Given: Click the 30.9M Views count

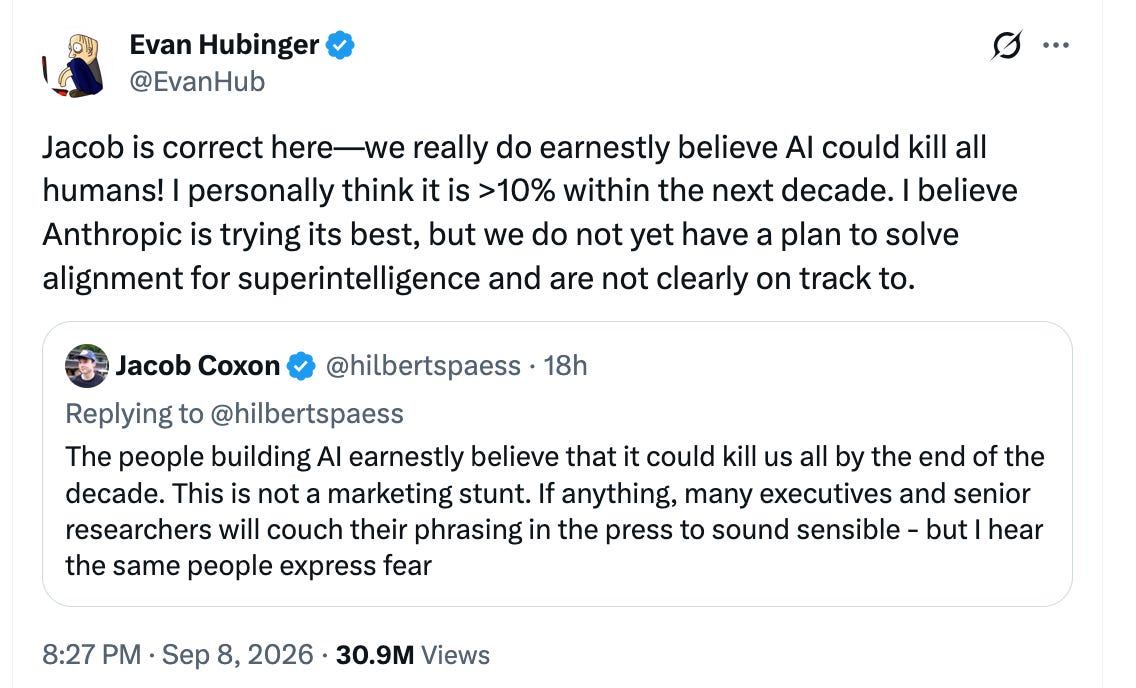Looking at the screenshot, I should 413,655.
